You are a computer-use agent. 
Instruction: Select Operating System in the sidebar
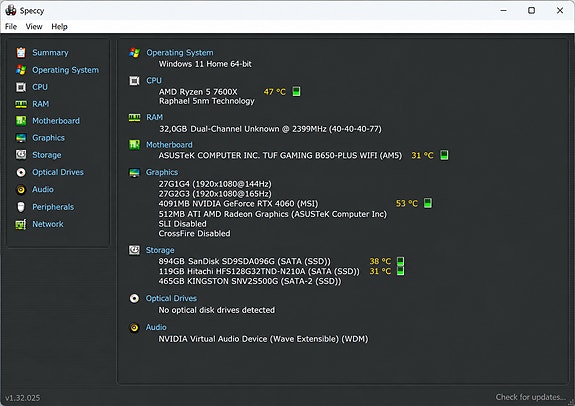tap(65, 70)
